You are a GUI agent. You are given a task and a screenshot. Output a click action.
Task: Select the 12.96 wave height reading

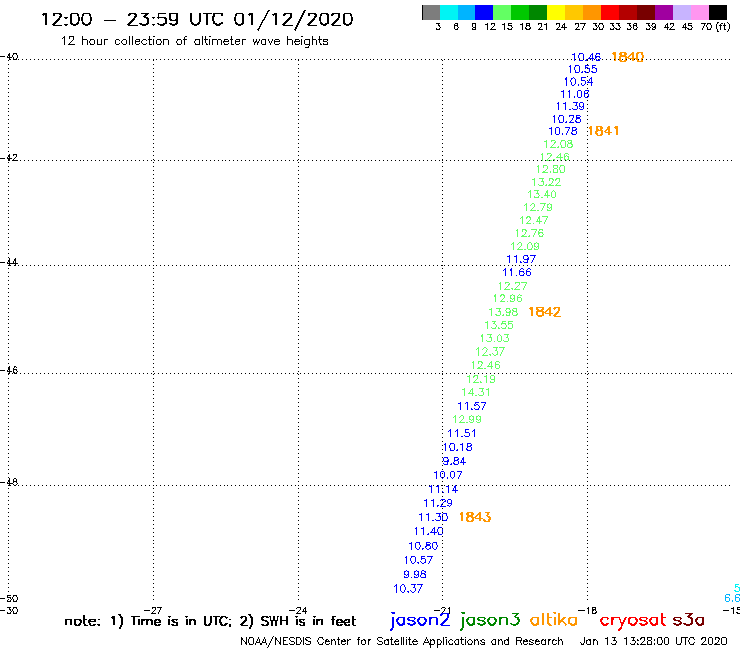tap(508, 298)
